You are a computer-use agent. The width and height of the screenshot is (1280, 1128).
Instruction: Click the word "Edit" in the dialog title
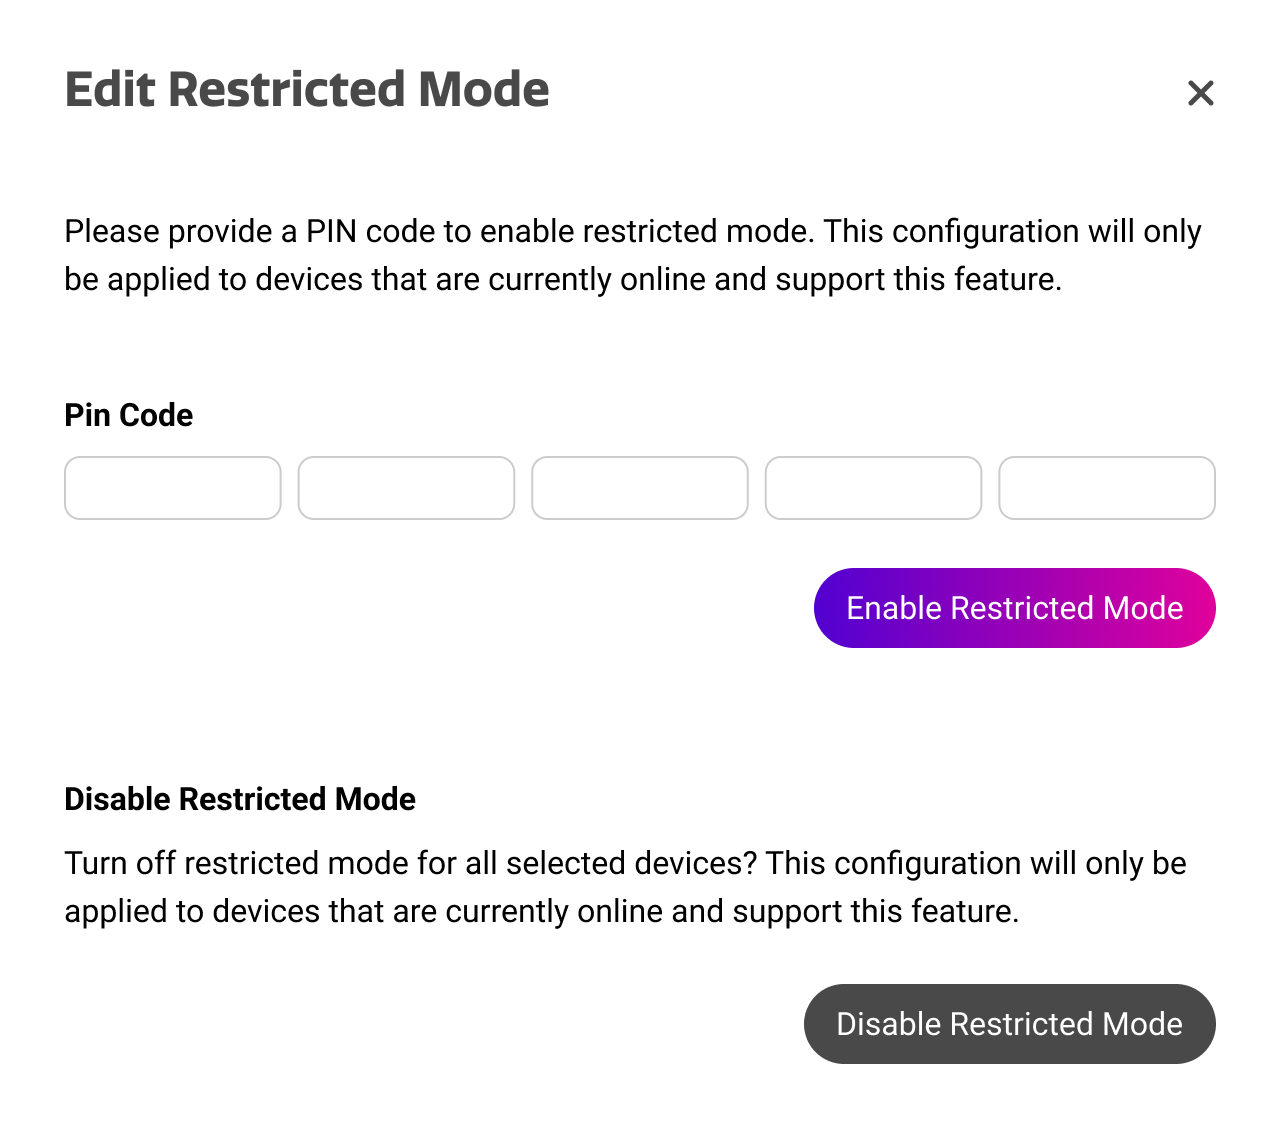(109, 90)
